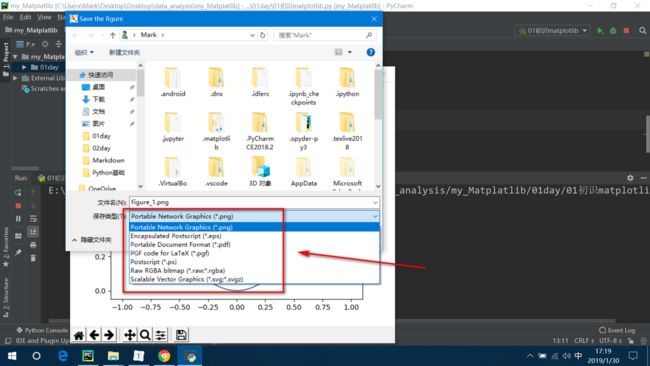Image resolution: width=650 pixels, height=366 pixels.
Task: Select Postscript (*.ps) option
Action: coord(255,262)
